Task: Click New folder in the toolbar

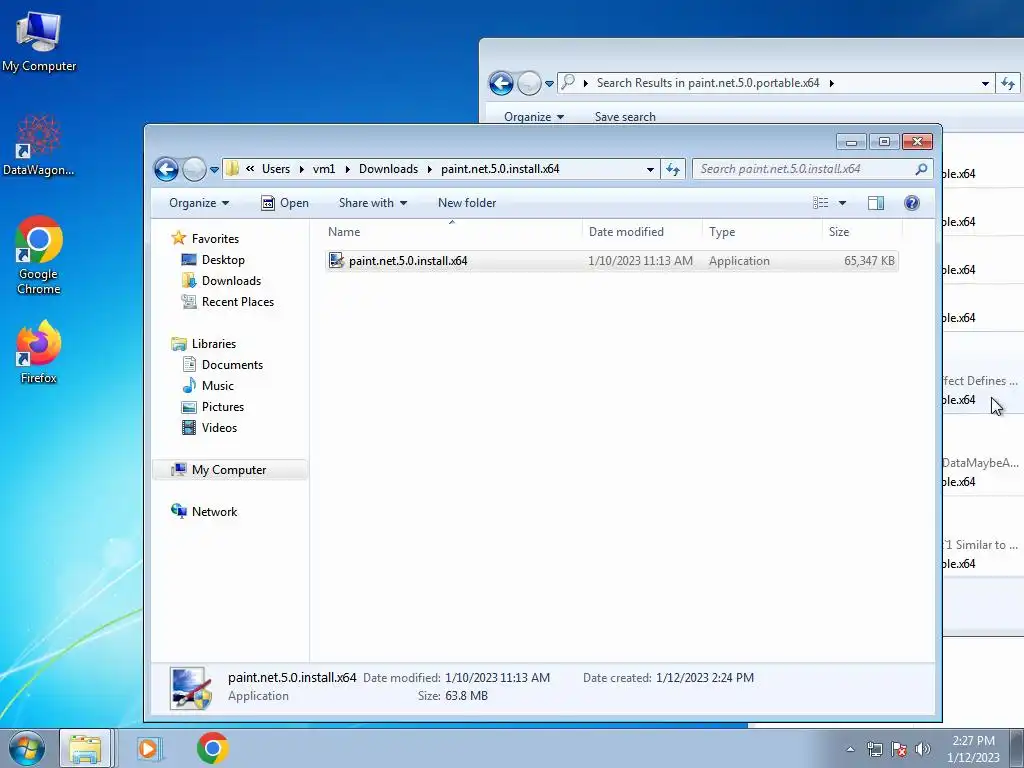Action: (x=467, y=203)
